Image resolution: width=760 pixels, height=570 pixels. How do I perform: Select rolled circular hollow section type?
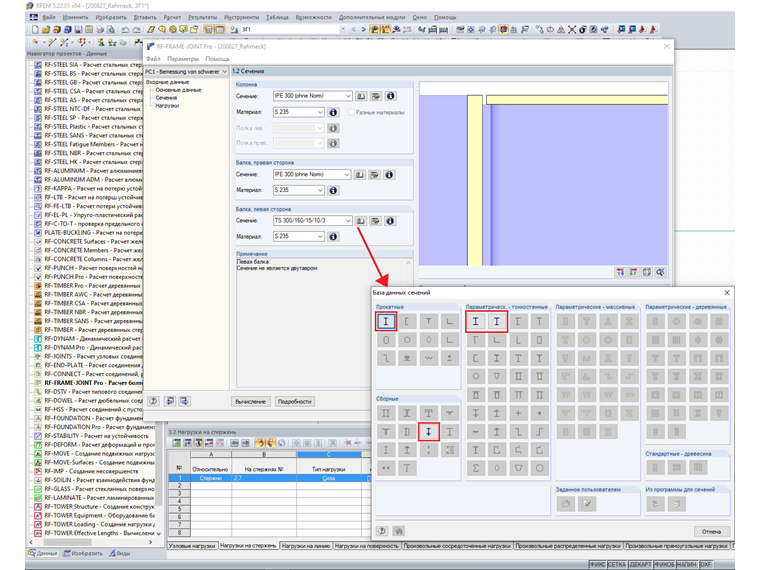tap(407, 340)
